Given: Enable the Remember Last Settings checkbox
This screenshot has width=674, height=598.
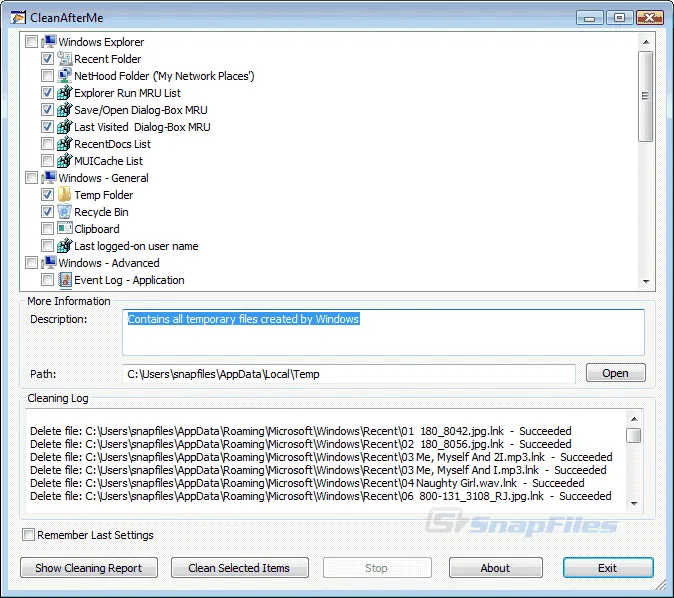Looking at the screenshot, I should [28, 535].
